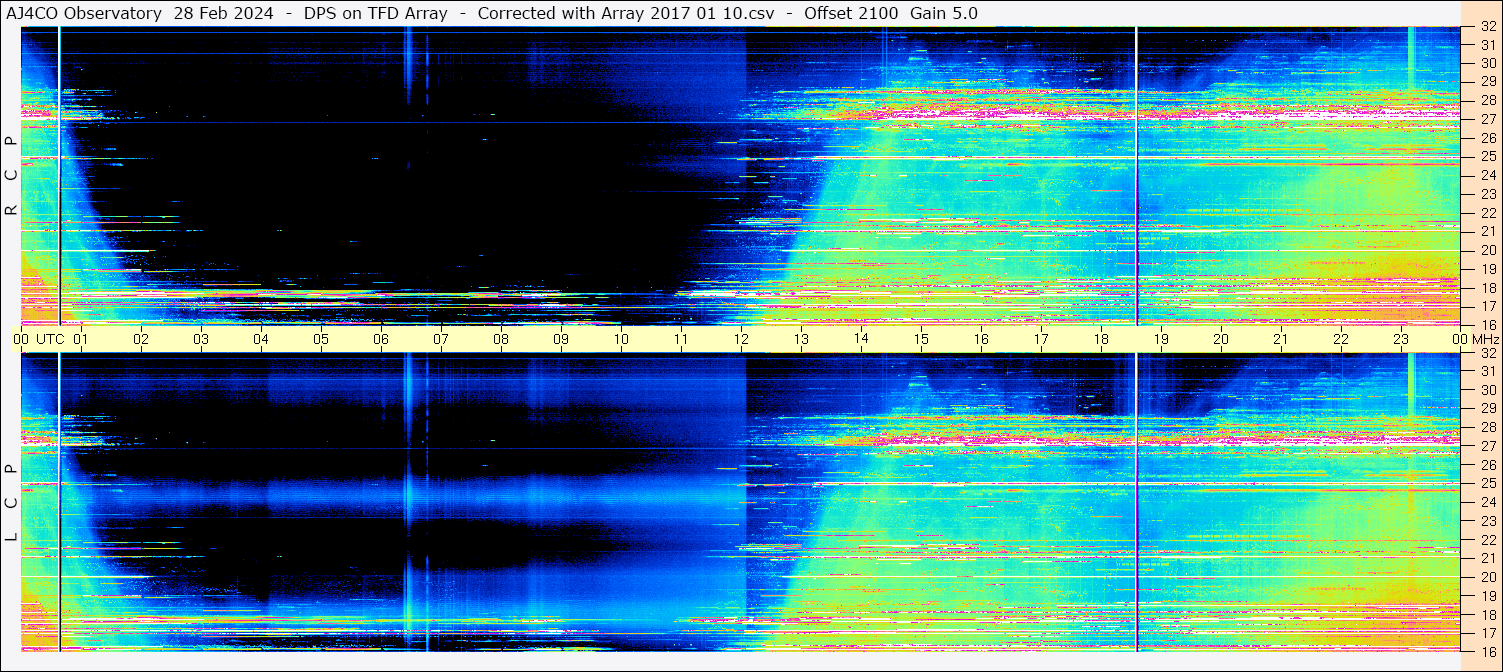Select the 03 hour tick label
Image resolution: width=1503 pixels, height=672 pixels.
tap(201, 339)
